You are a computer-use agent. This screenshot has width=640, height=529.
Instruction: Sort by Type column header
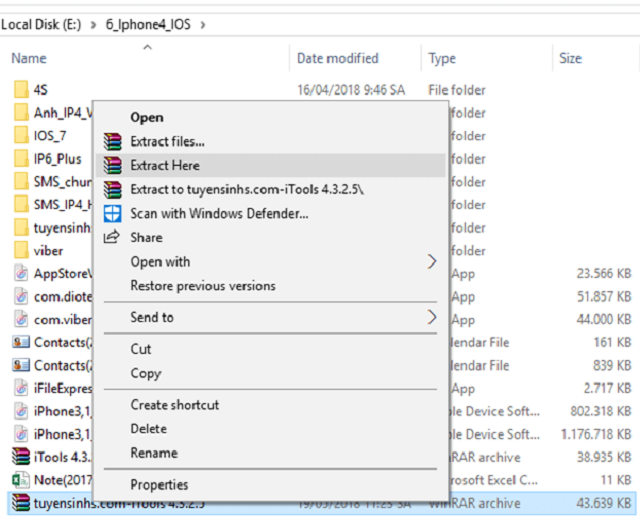coord(442,59)
